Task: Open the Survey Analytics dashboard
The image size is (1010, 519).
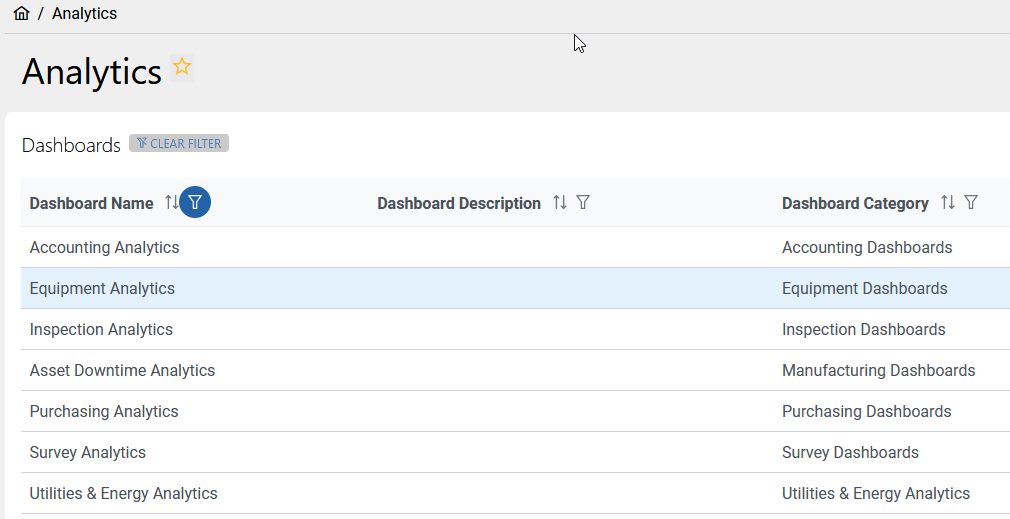Action: click(88, 452)
